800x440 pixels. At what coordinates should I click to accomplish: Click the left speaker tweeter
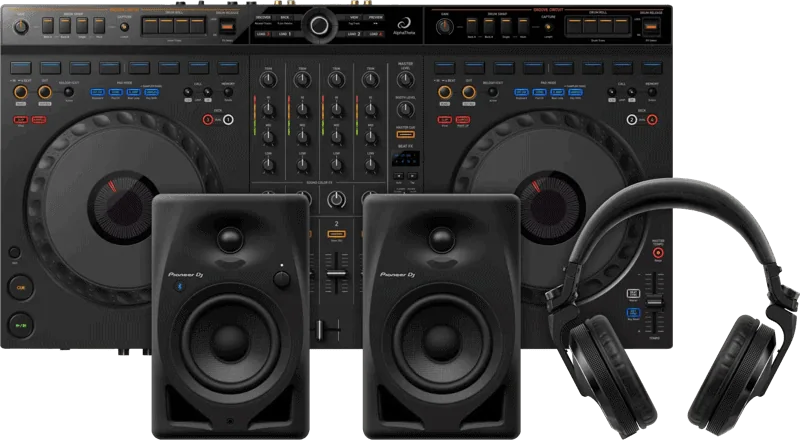230,240
